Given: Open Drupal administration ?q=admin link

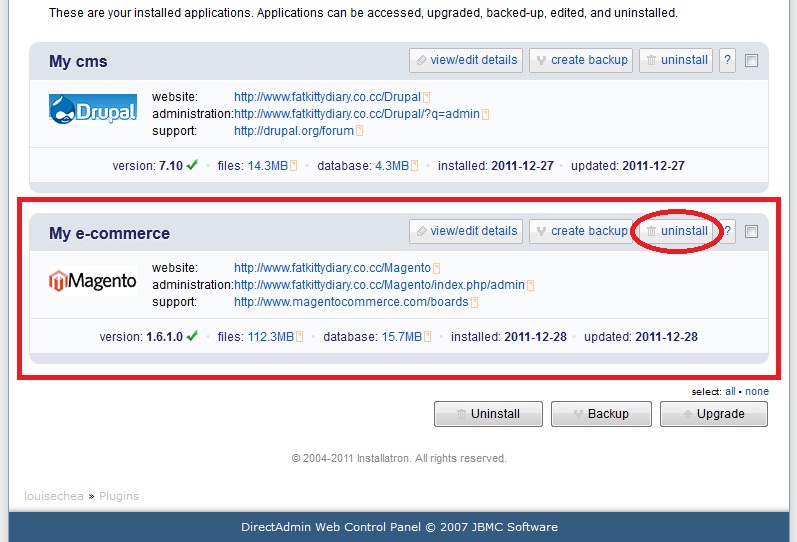Looking at the screenshot, I should coord(357,114).
